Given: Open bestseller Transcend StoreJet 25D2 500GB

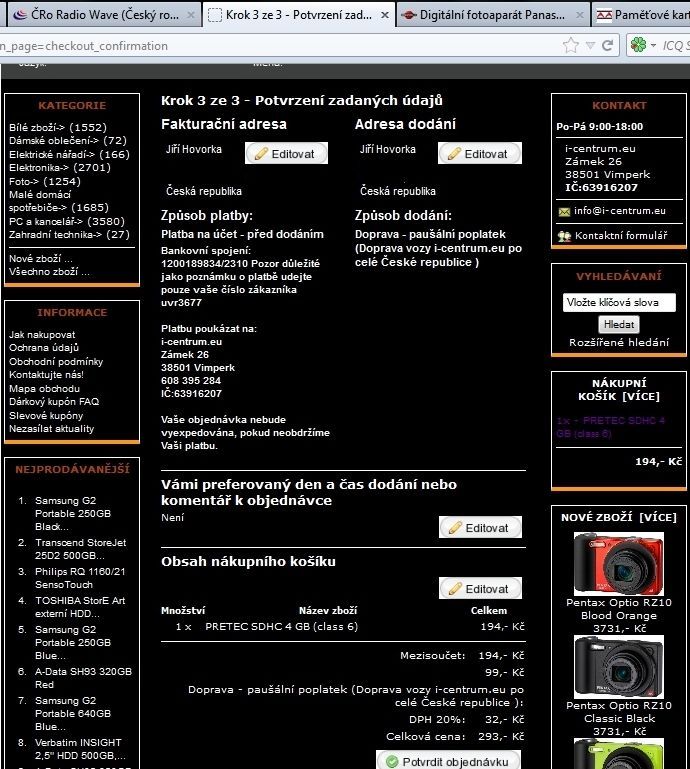Looking at the screenshot, I should 80,549.
